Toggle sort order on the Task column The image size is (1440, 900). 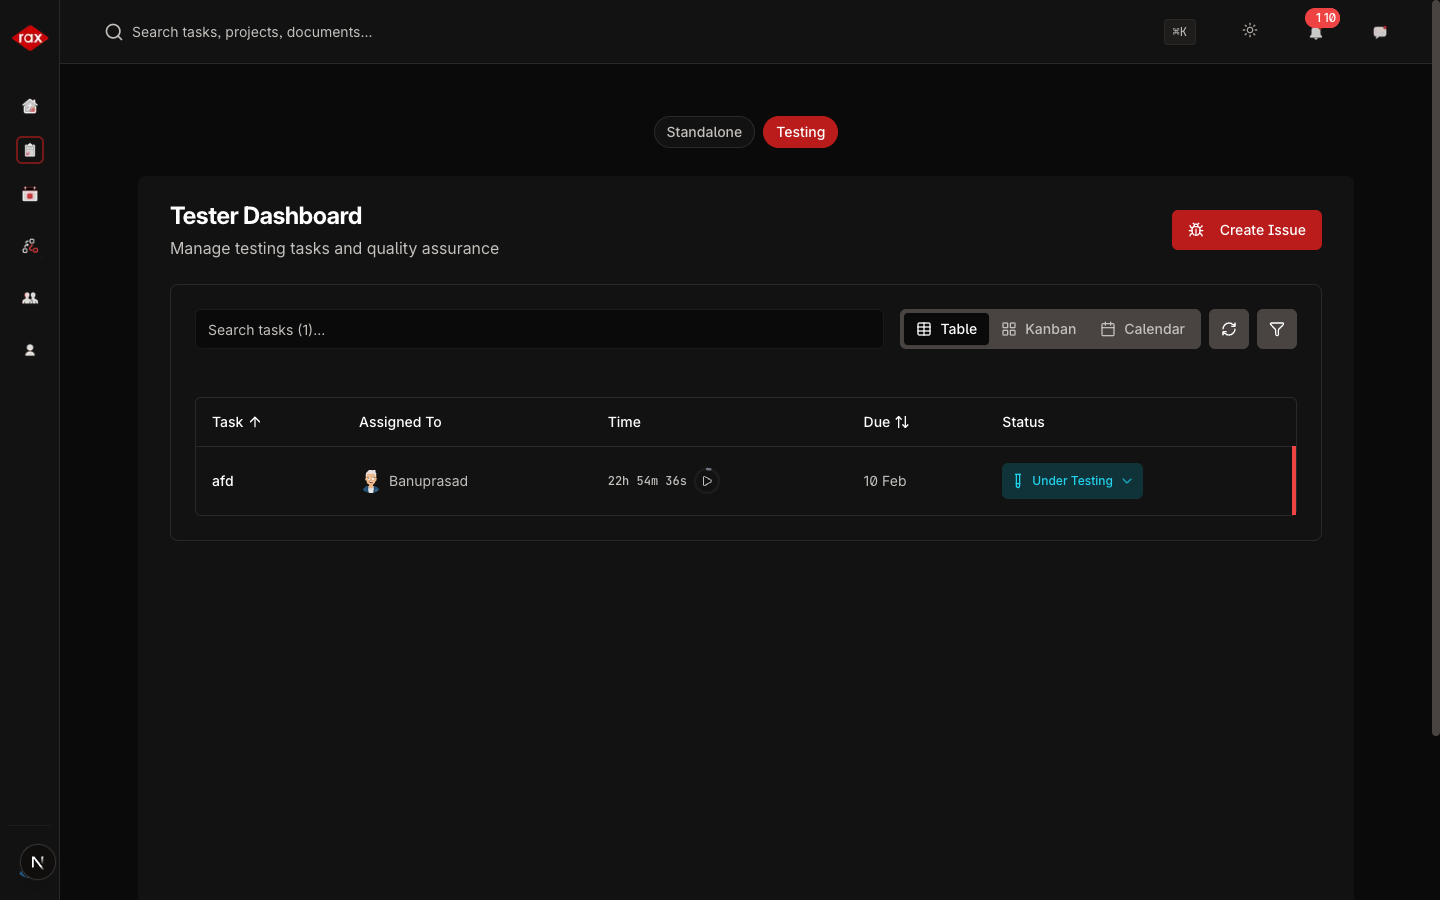(236, 422)
